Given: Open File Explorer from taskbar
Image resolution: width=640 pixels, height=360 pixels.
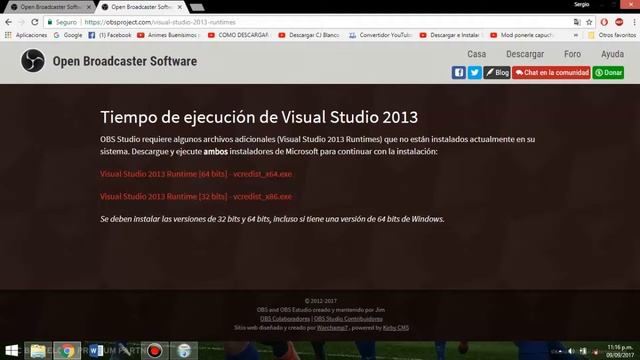Looking at the screenshot, I should (x=38, y=351).
